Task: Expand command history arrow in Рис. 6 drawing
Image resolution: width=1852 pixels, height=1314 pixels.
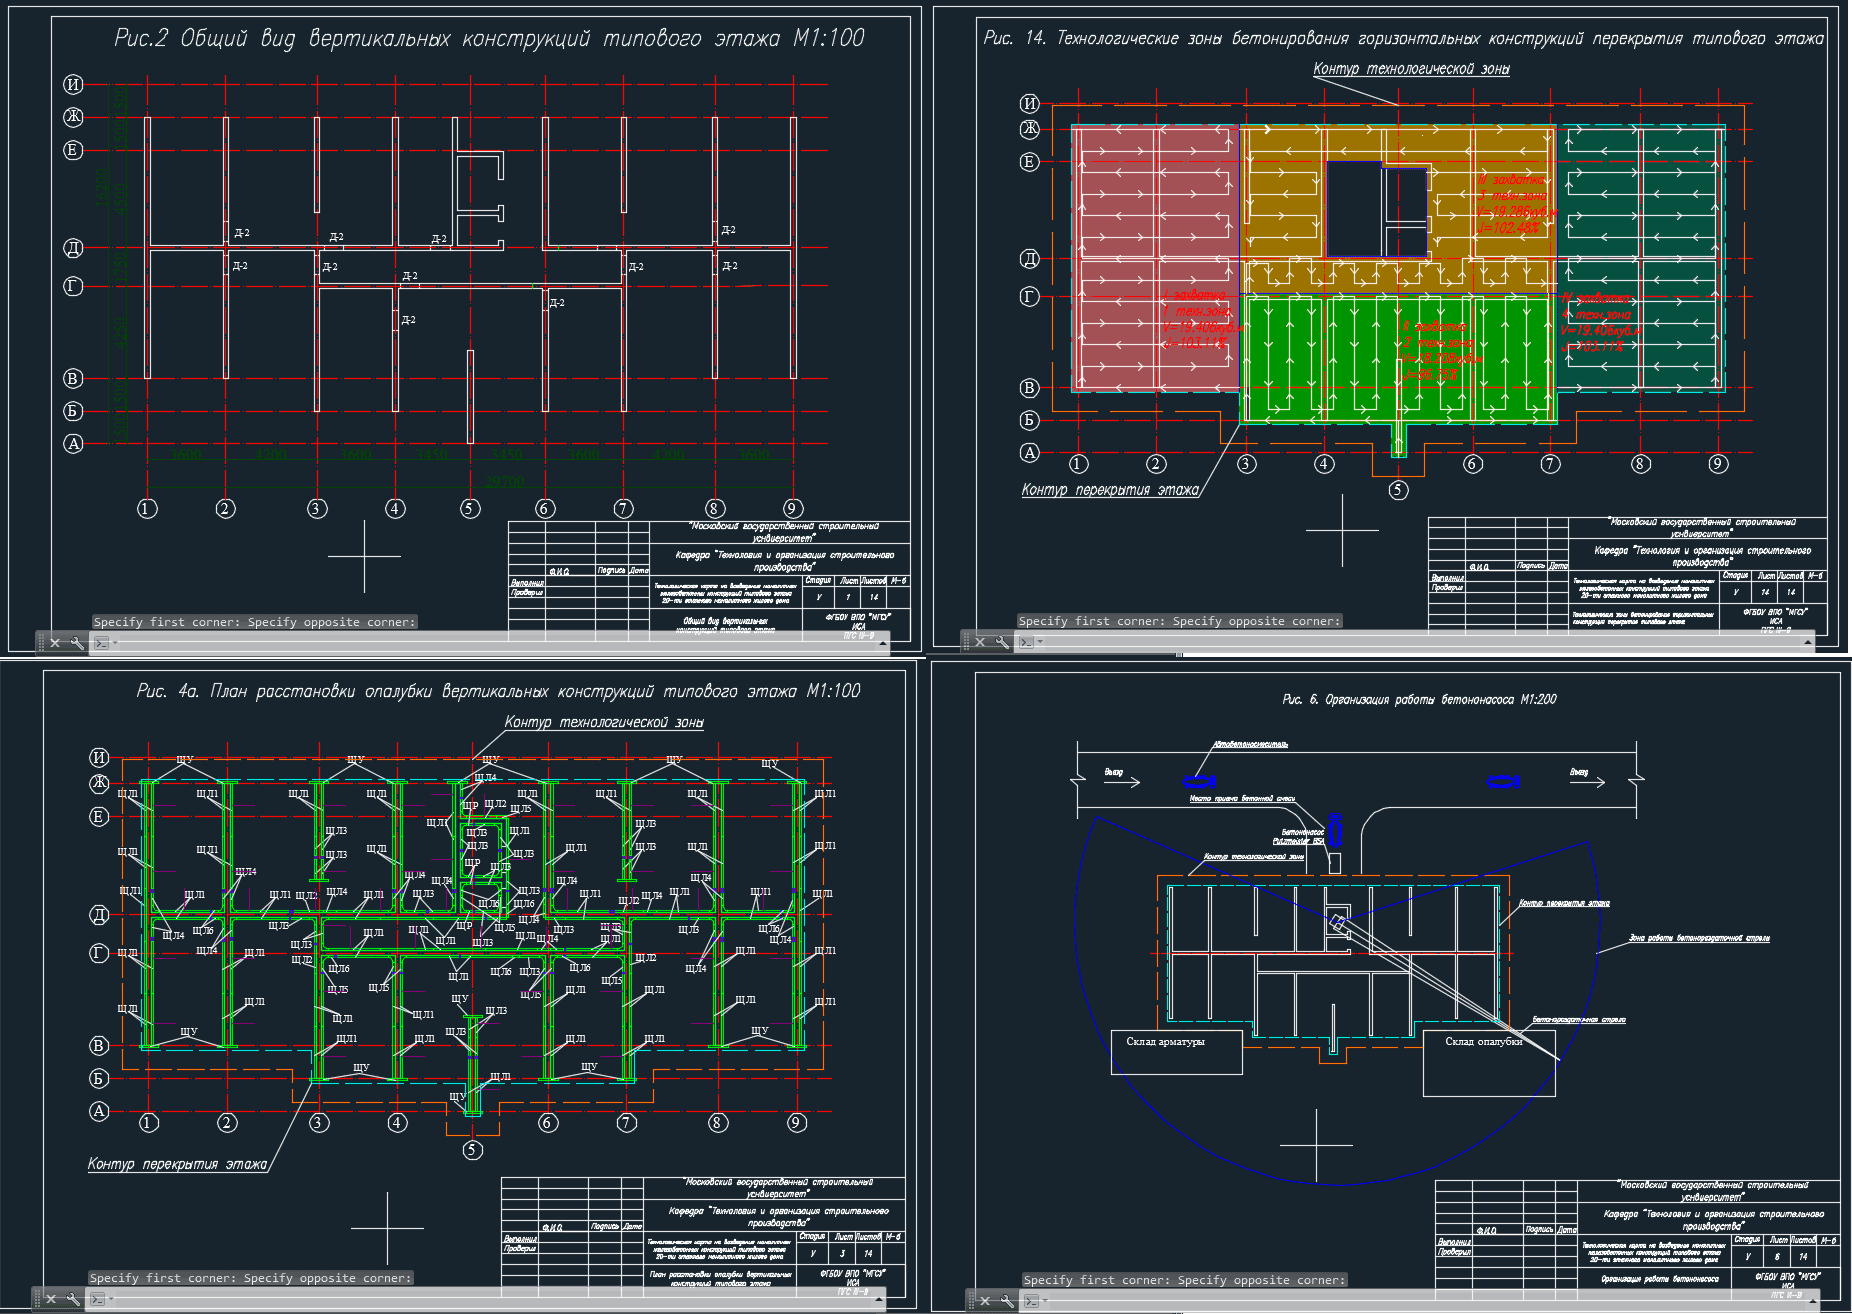Action: click(x=1813, y=1301)
